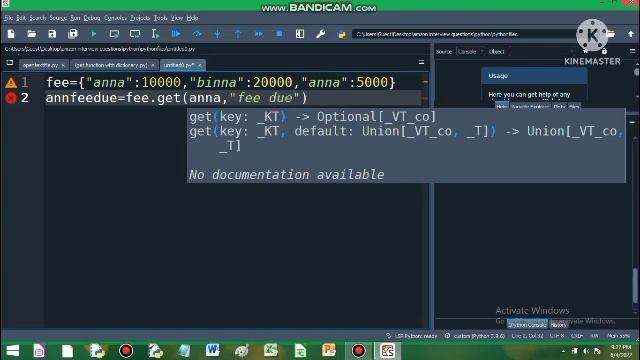Run the file with the green play button

93,34
